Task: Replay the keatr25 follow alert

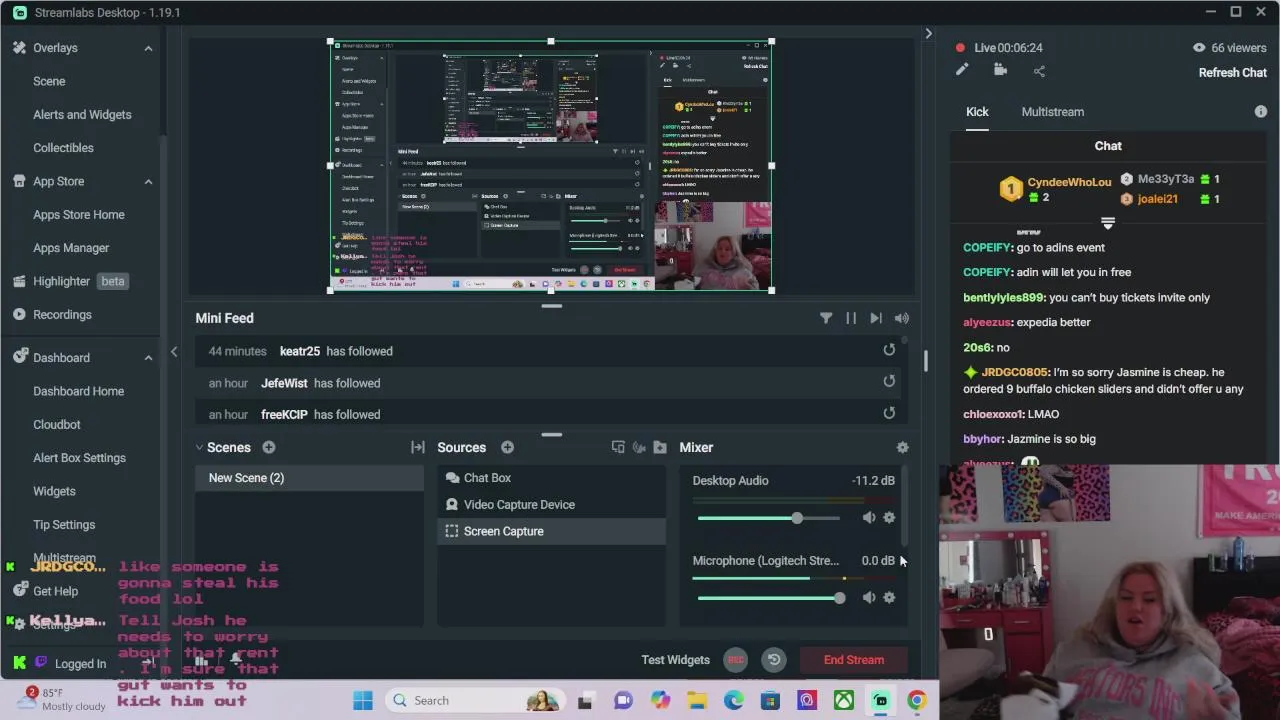Action: click(x=889, y=350)
